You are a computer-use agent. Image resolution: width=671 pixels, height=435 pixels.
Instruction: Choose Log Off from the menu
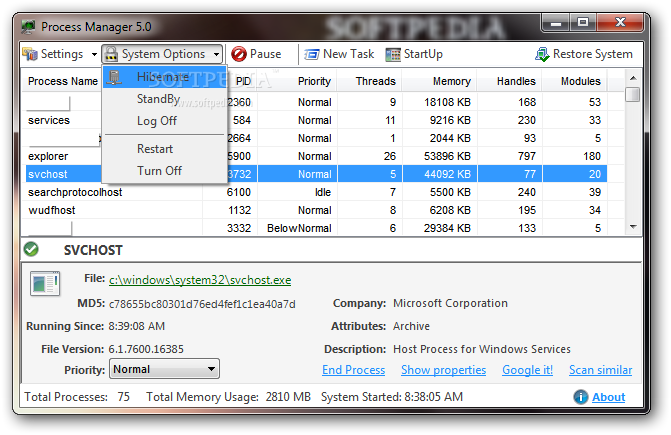coord(164,121)
